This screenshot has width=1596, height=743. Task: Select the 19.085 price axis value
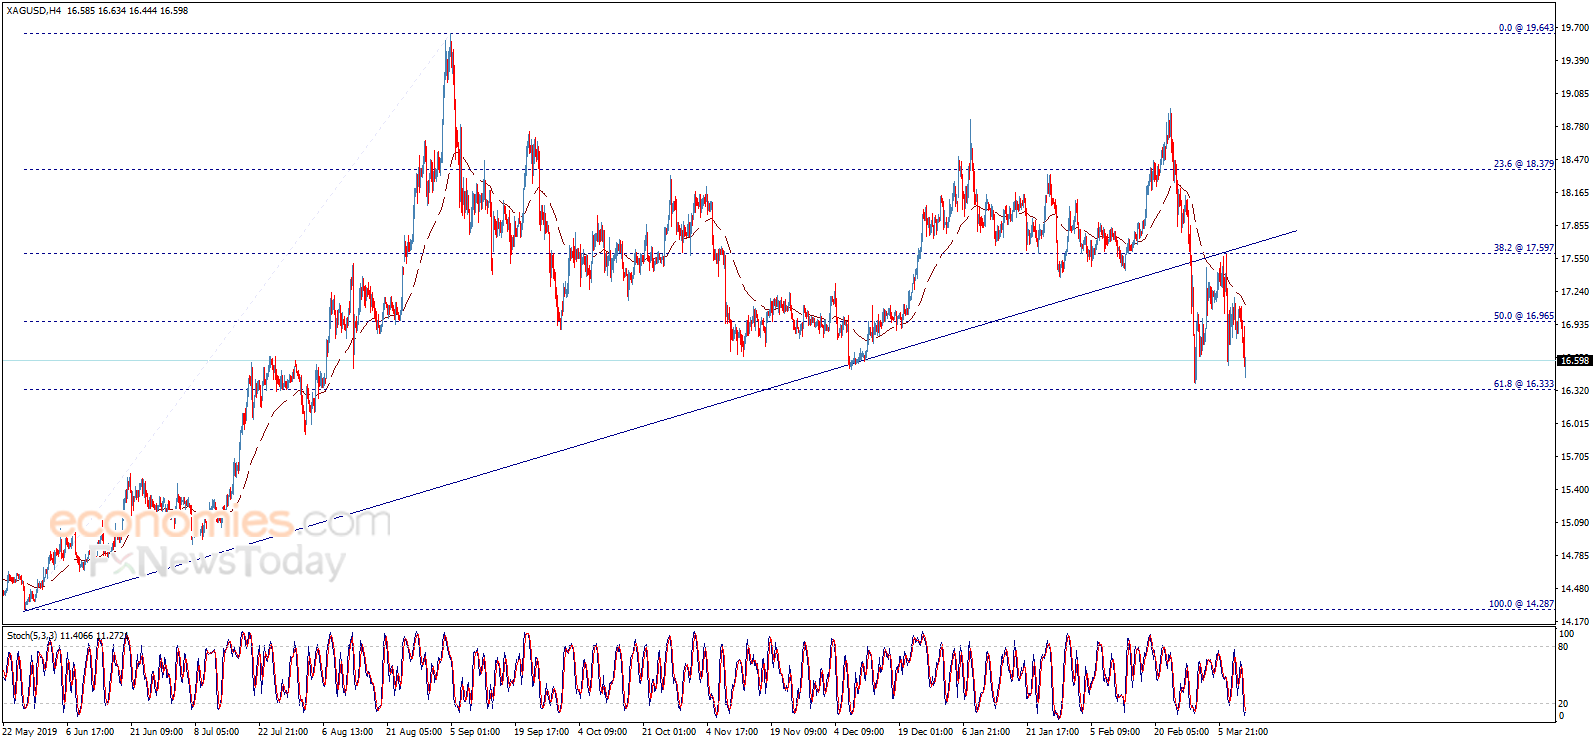coord(1575,94)
